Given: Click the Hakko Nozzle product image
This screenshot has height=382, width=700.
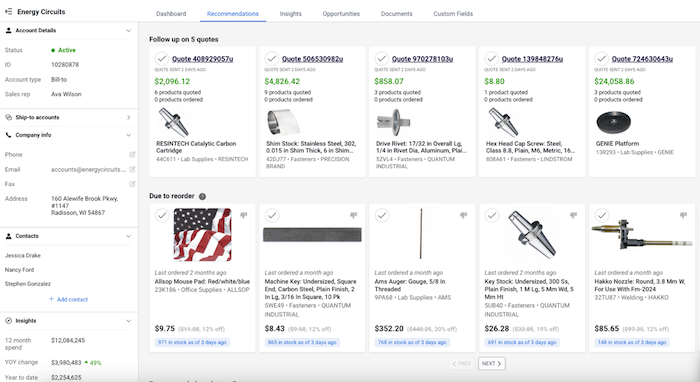Looking at the screenshot, I should tap(642, 235).
